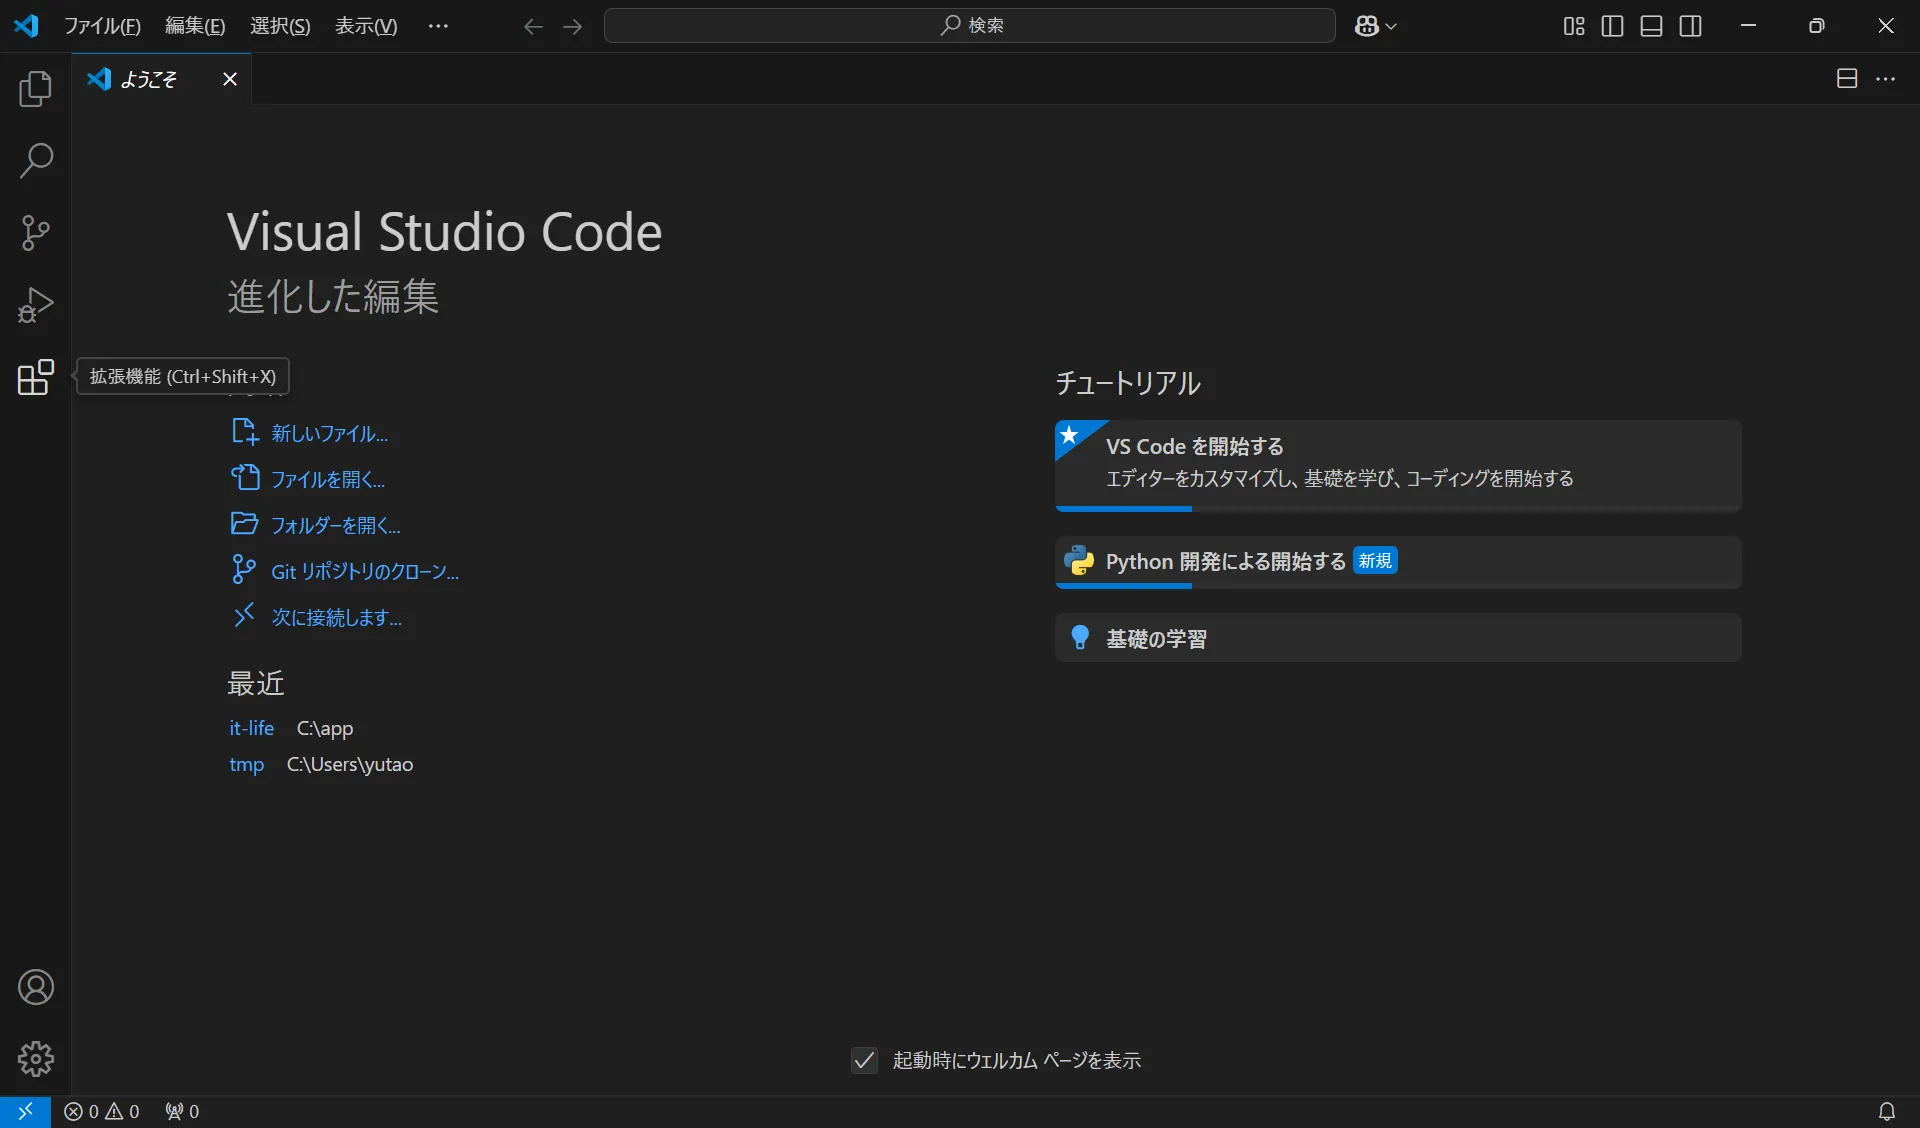The height and width of the screenshot is (1128, 1920).
Task: Click the folder icon beside フォルダーを開く
Action: pyautogui.click(x=245, y=523)
